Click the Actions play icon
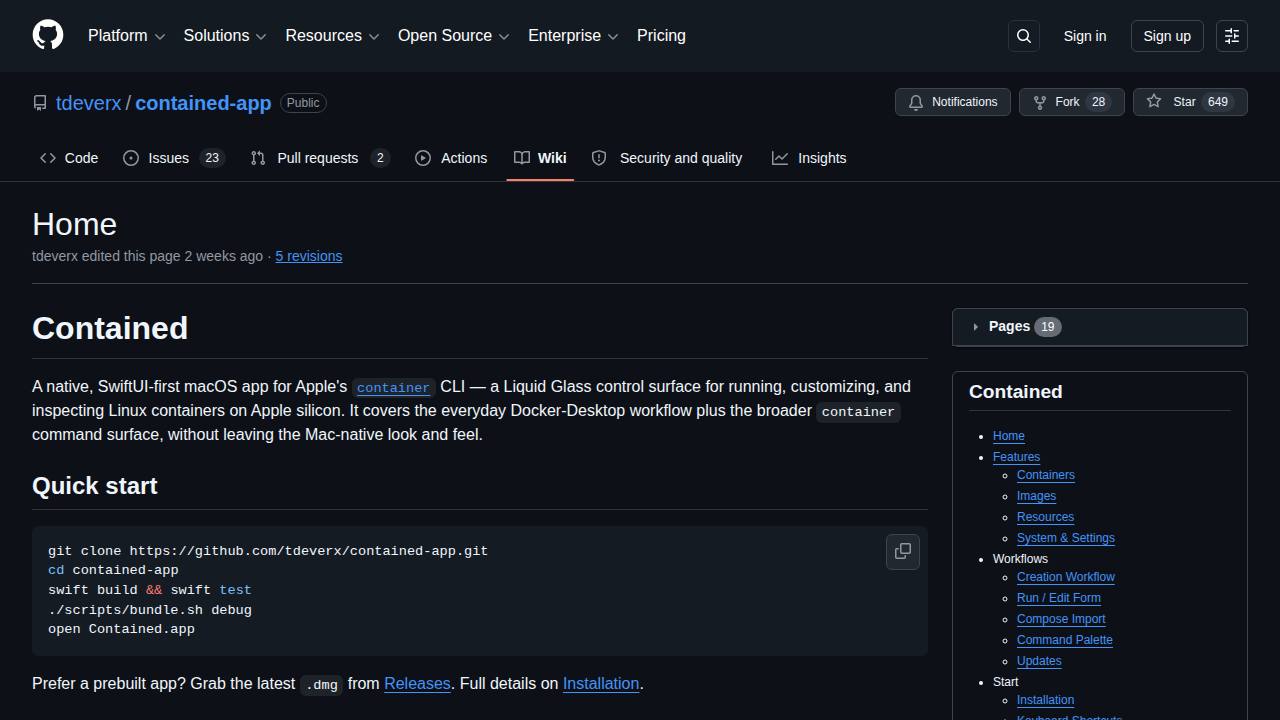This screenshot has height=720, width=1280. (x=423, y=158)
